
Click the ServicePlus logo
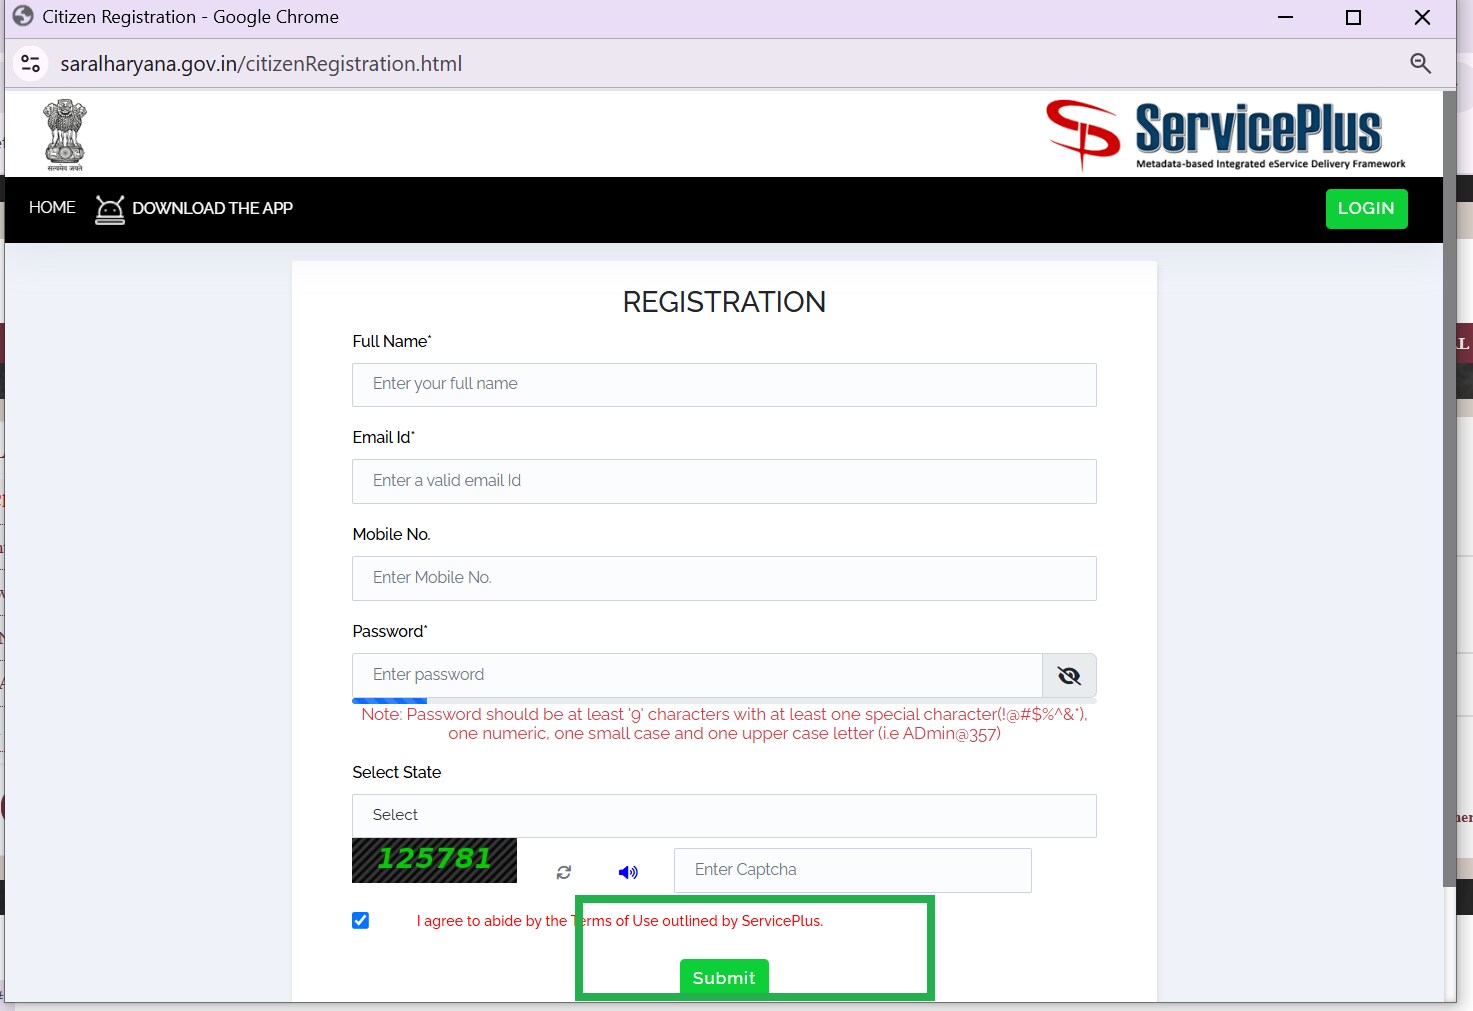1225,134
